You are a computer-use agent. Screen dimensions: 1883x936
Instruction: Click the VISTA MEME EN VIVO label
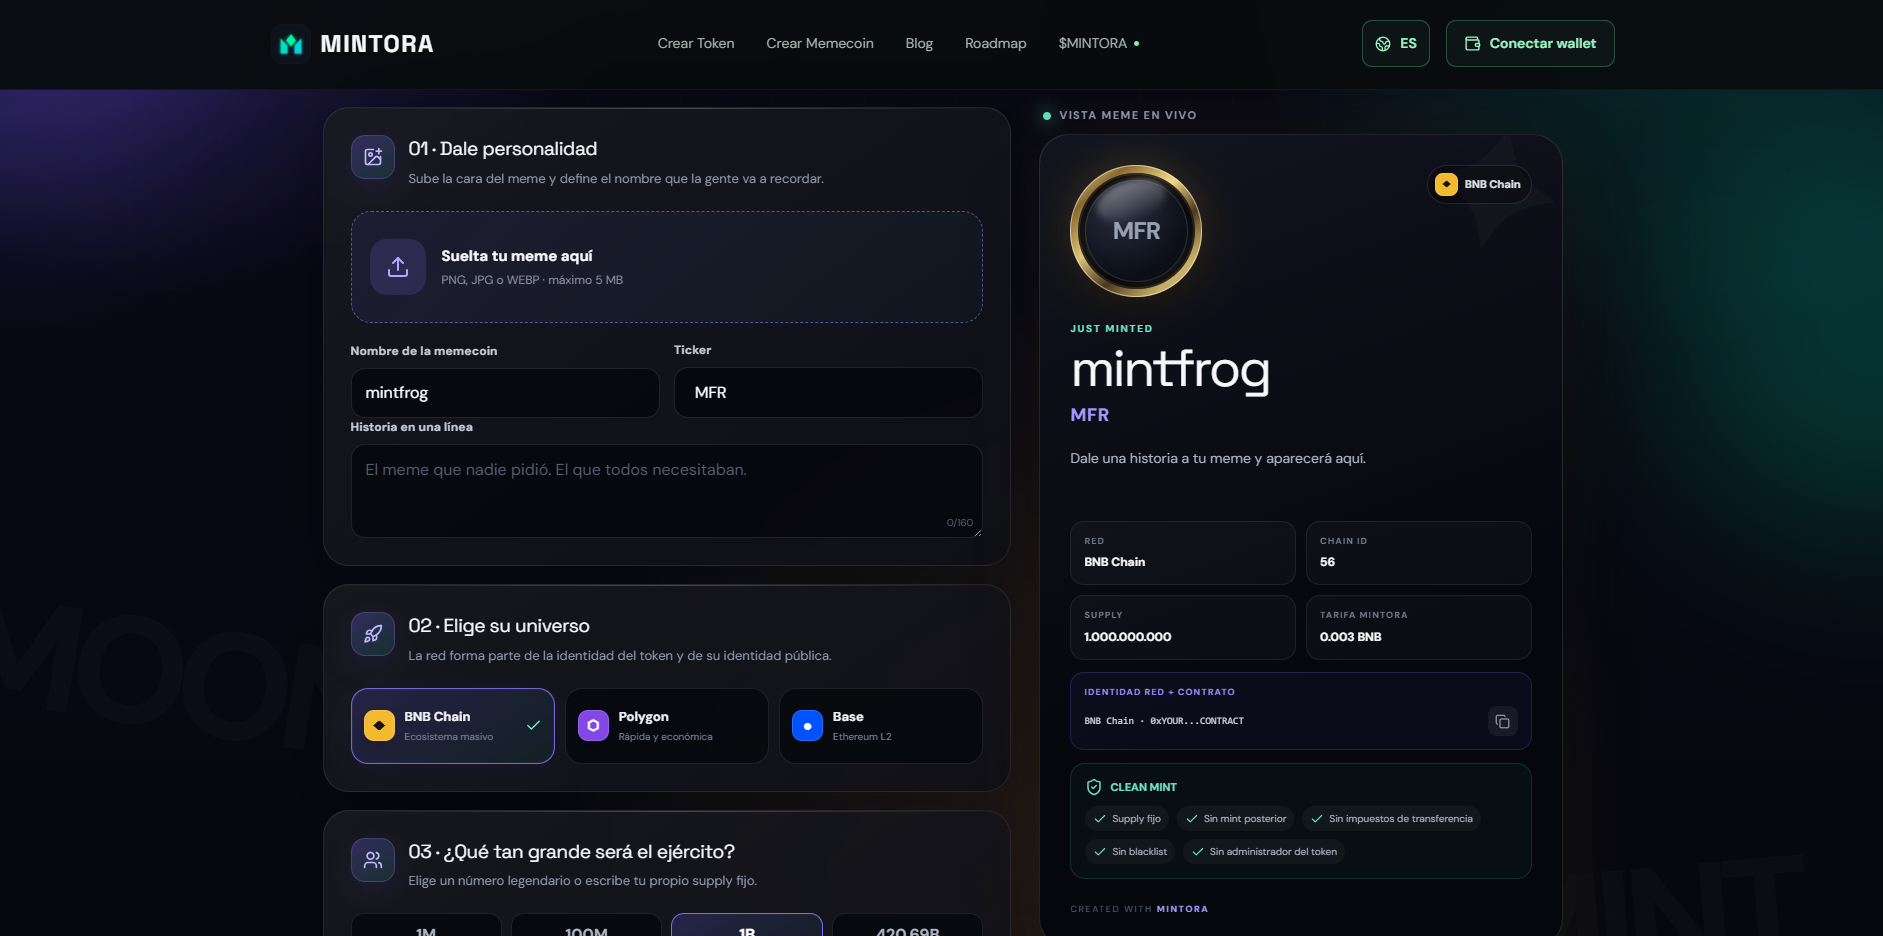point(1128,115)
